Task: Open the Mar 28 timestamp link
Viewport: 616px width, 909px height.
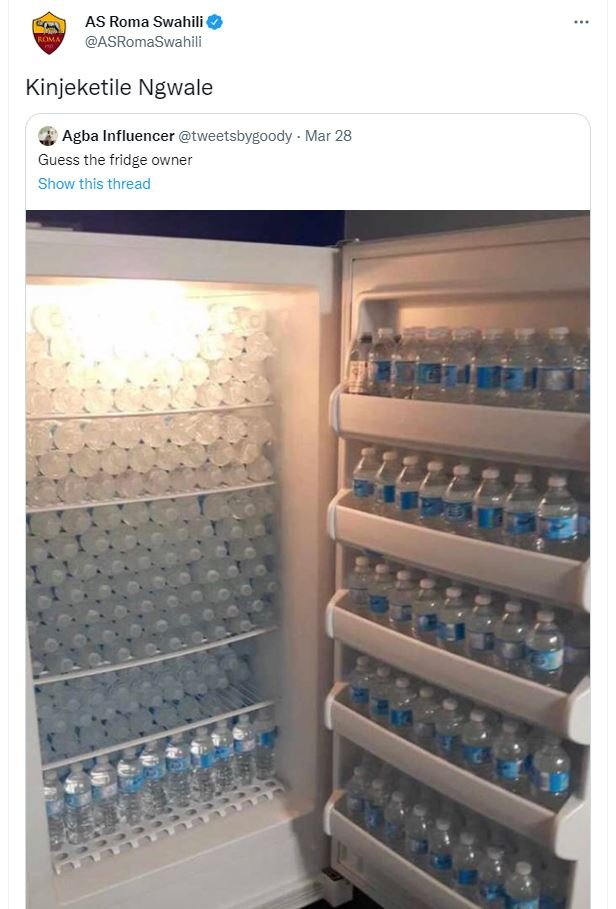Action: coord(328,136)
